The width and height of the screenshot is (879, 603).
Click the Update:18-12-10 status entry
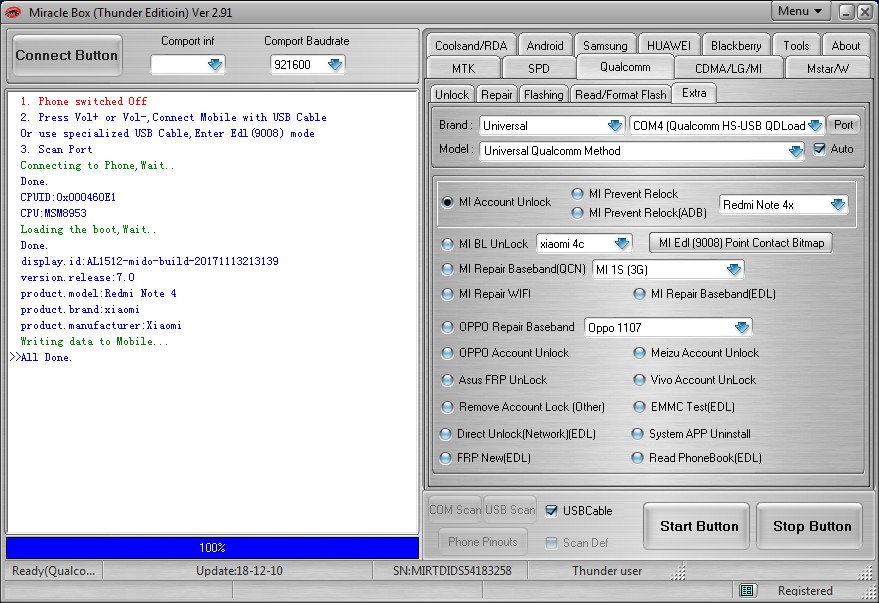tap(239, 570)
